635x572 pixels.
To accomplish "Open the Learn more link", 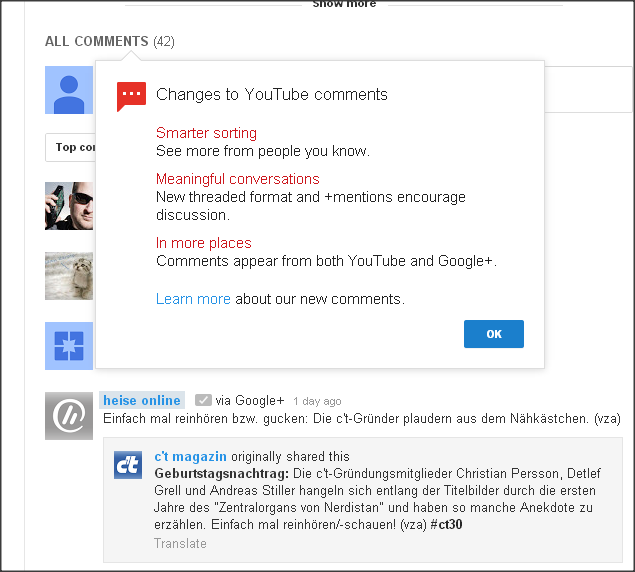I will (x=193, y=299).
